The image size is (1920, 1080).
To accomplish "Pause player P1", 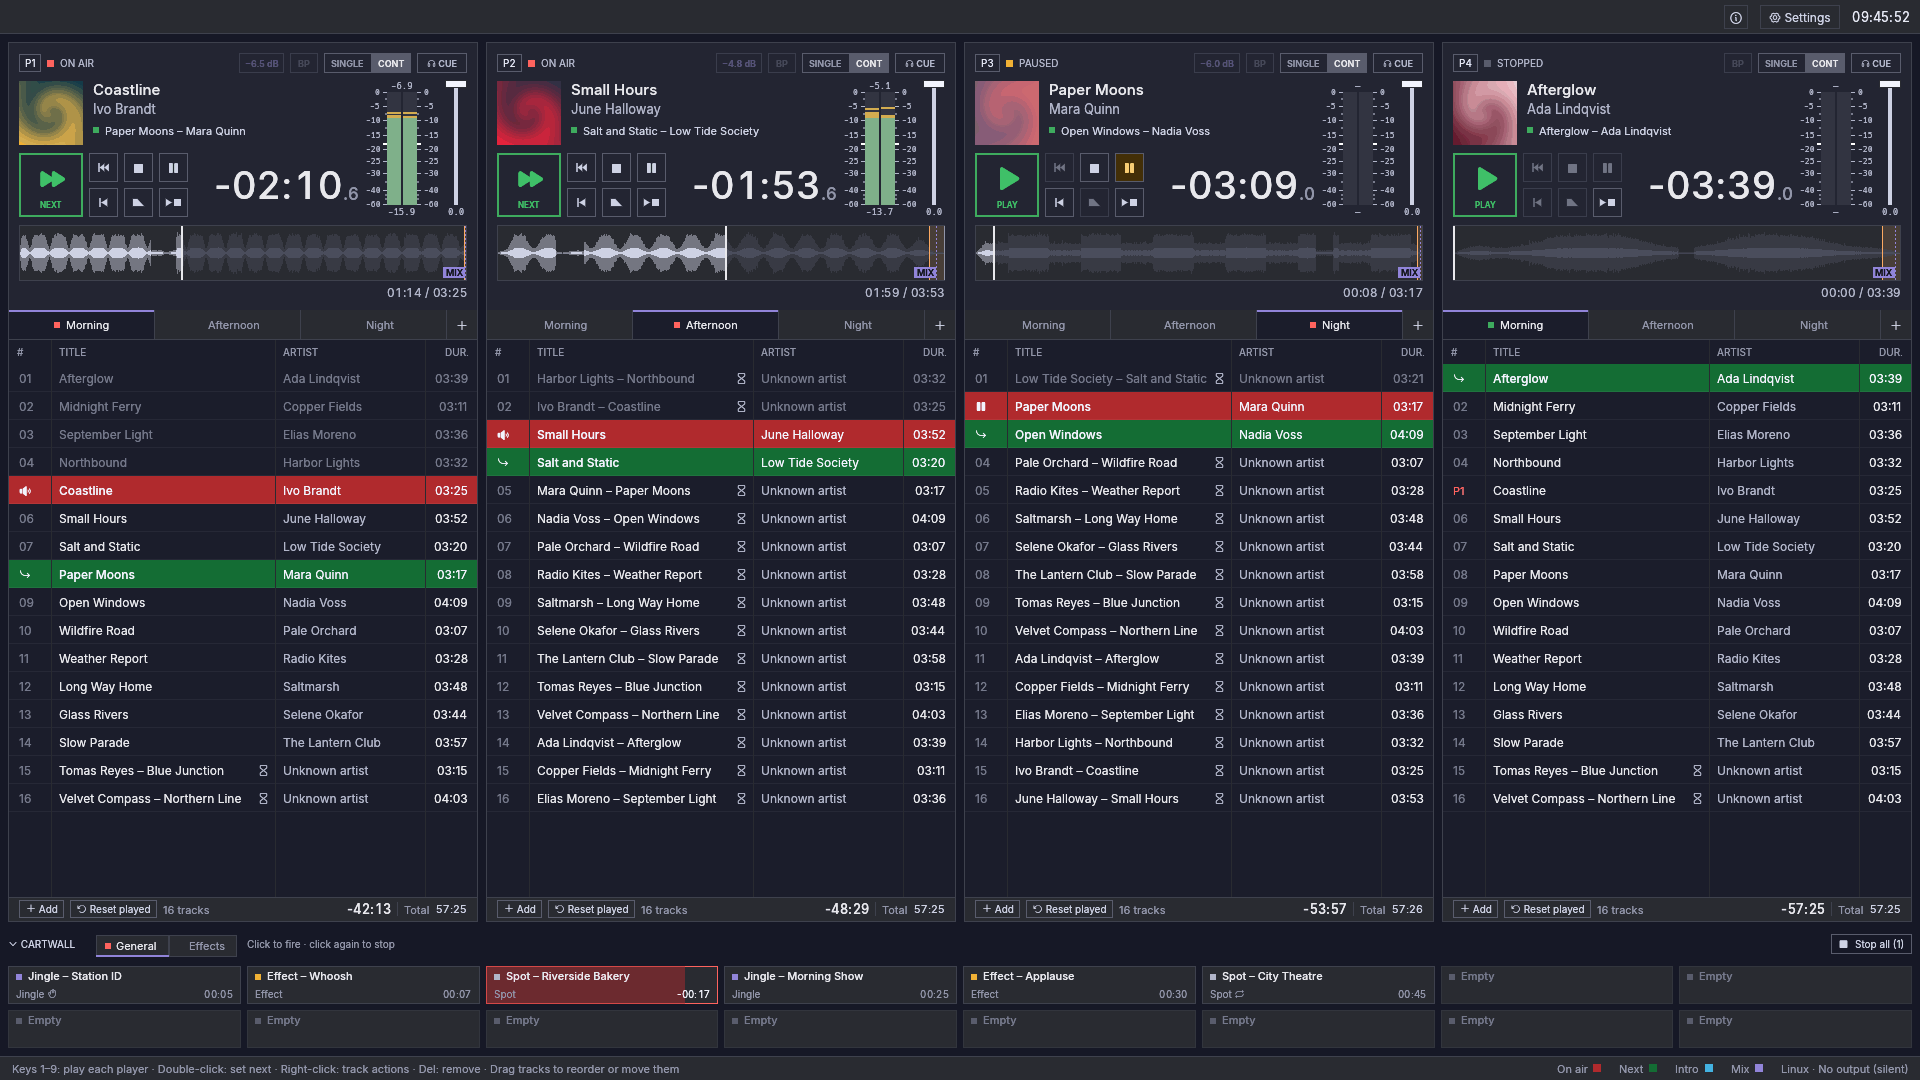I will coord(173,168).
